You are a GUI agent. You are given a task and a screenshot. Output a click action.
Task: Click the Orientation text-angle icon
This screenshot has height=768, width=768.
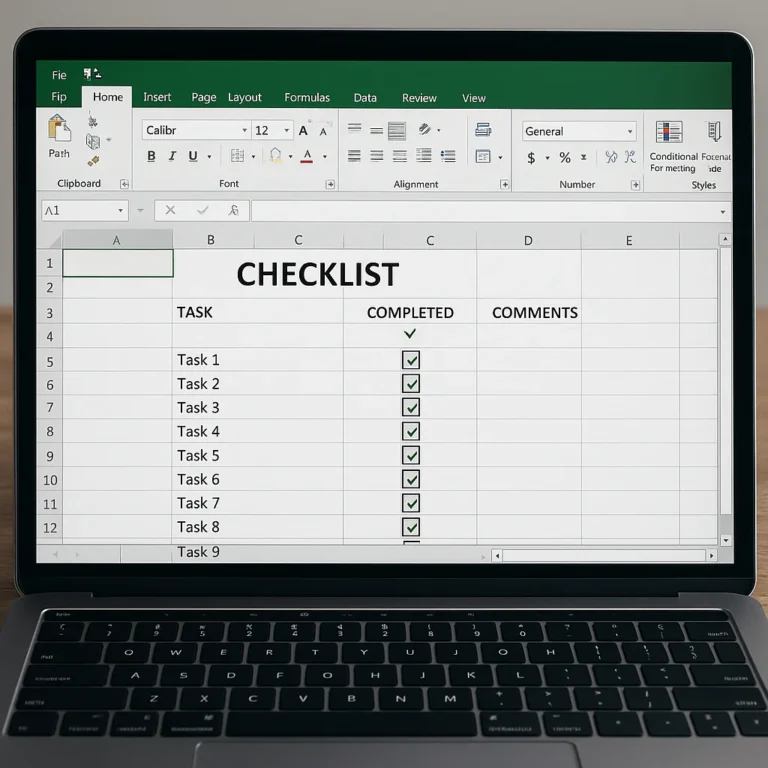pyautogui.click(x=425, y=129)
